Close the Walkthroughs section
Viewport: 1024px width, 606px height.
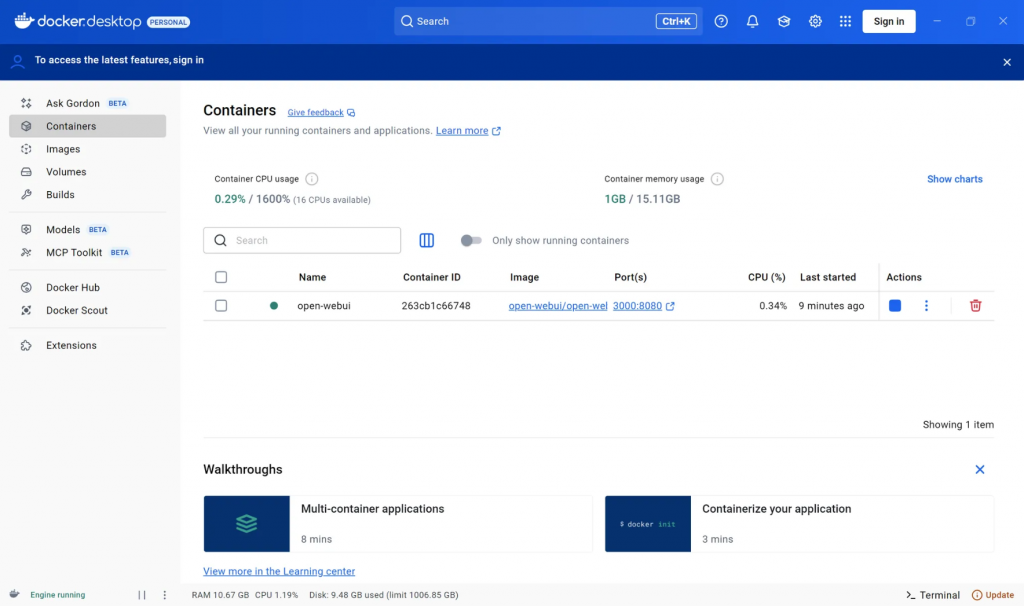(980, 470)
